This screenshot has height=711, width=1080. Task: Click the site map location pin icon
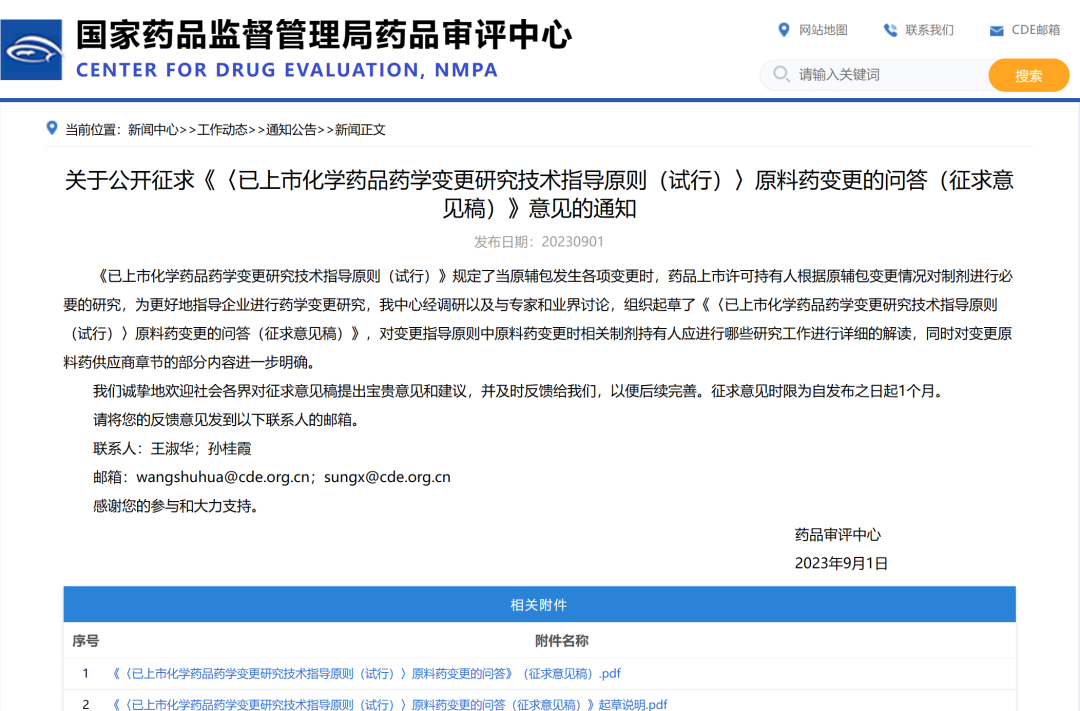tap(783, 30)
